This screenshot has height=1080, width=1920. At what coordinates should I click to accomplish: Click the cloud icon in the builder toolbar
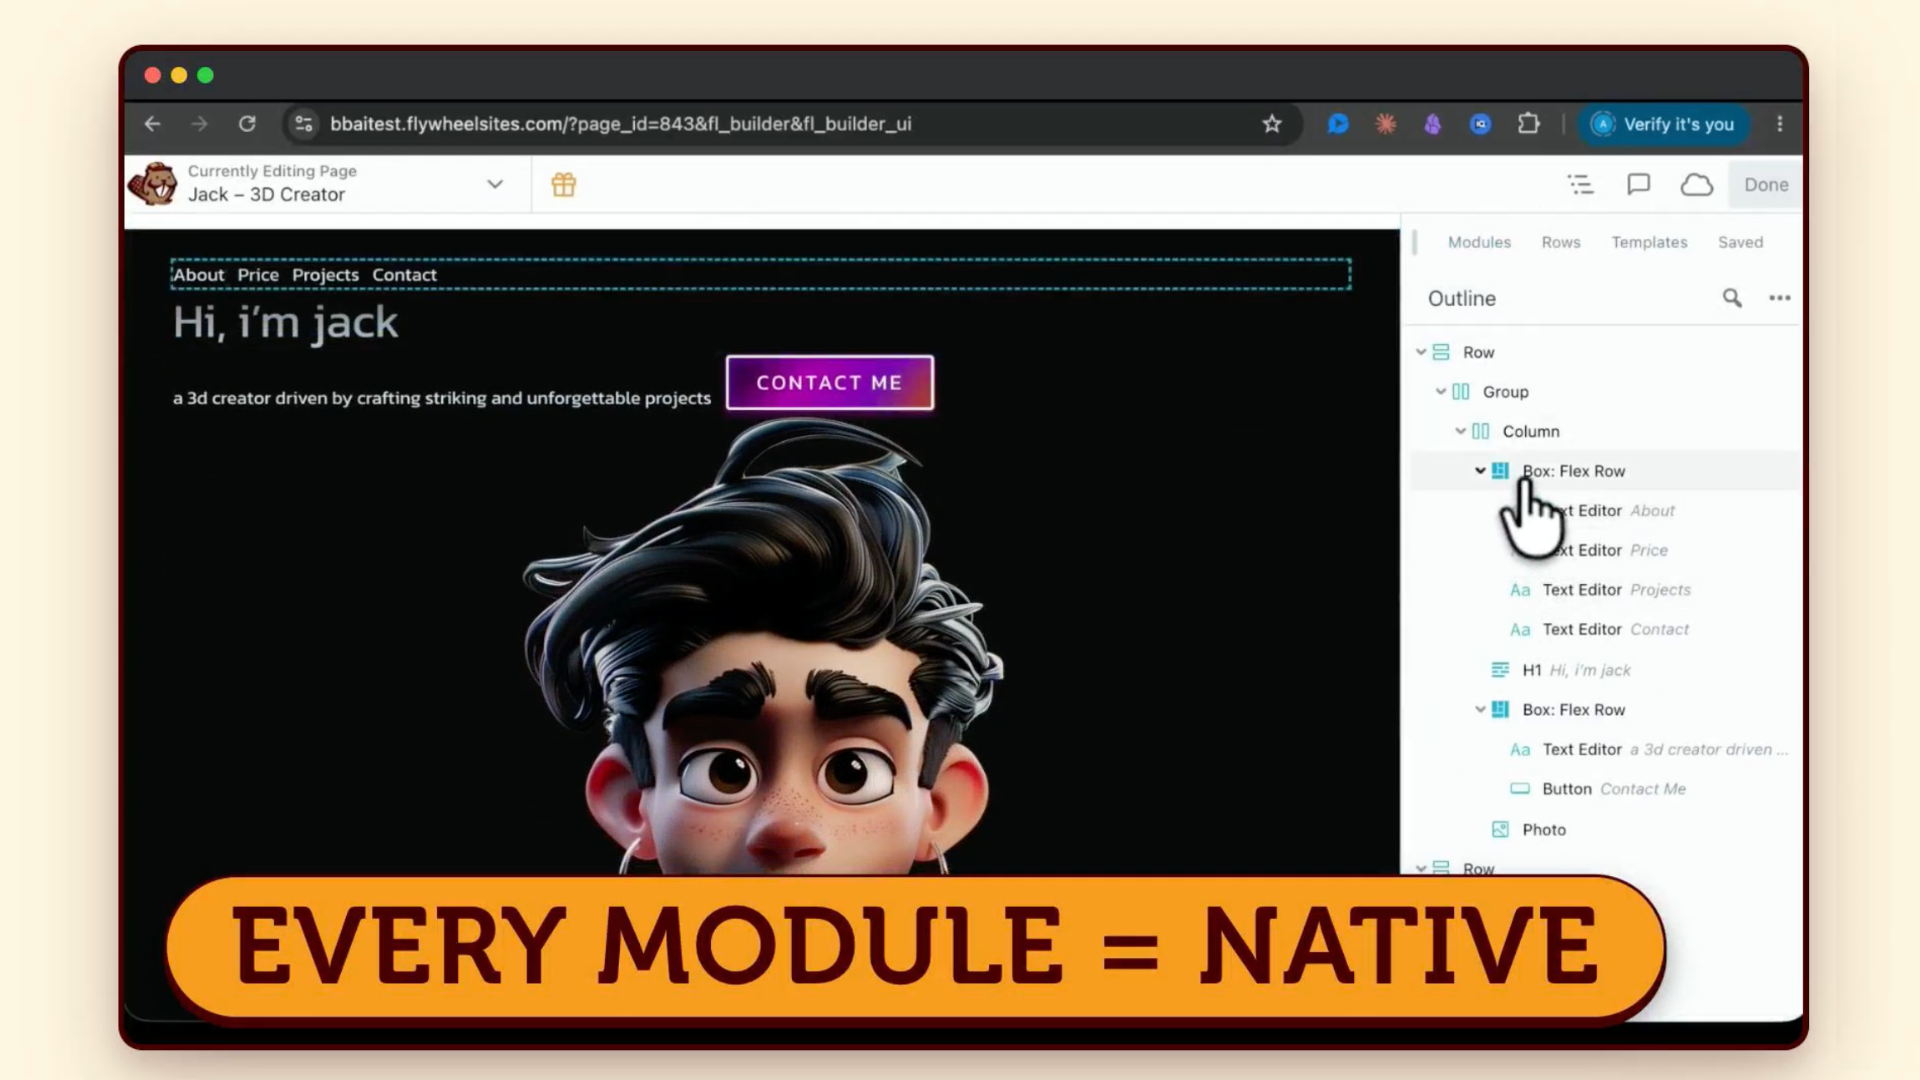[1697, 185]
